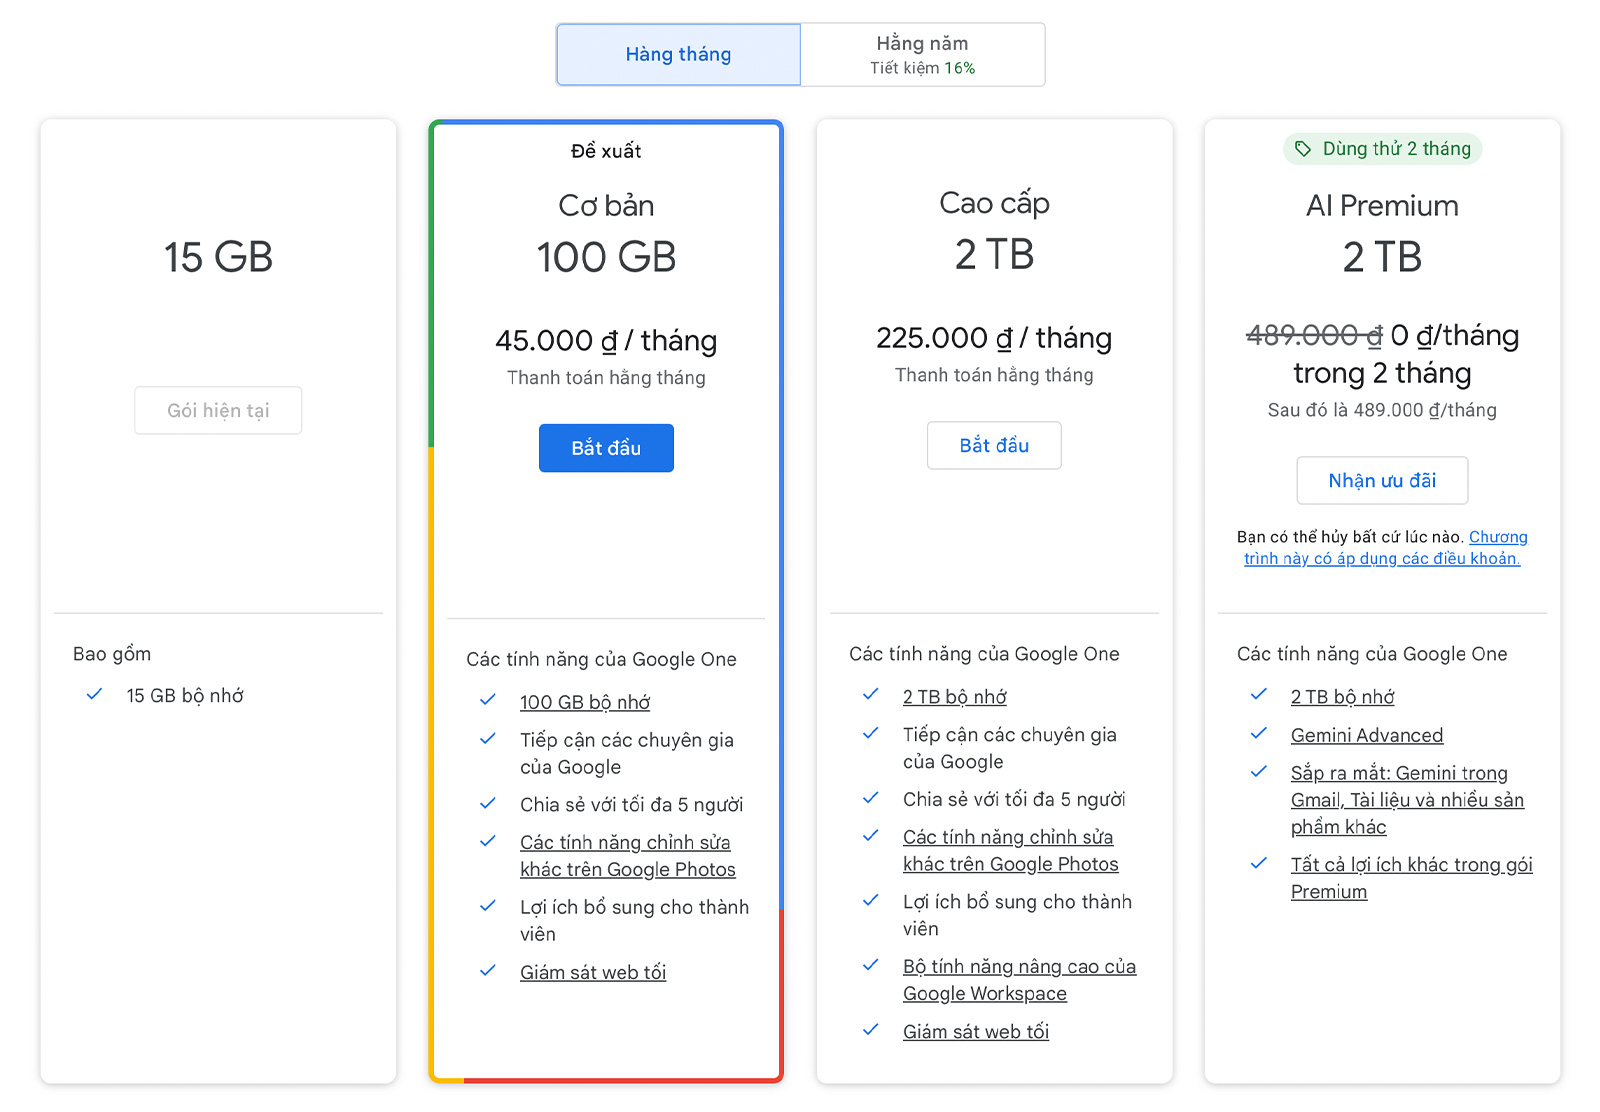Click the checkmark beside Gemini Advanced
This screenshot has width=1600, height=1112.
[1259, 733]
